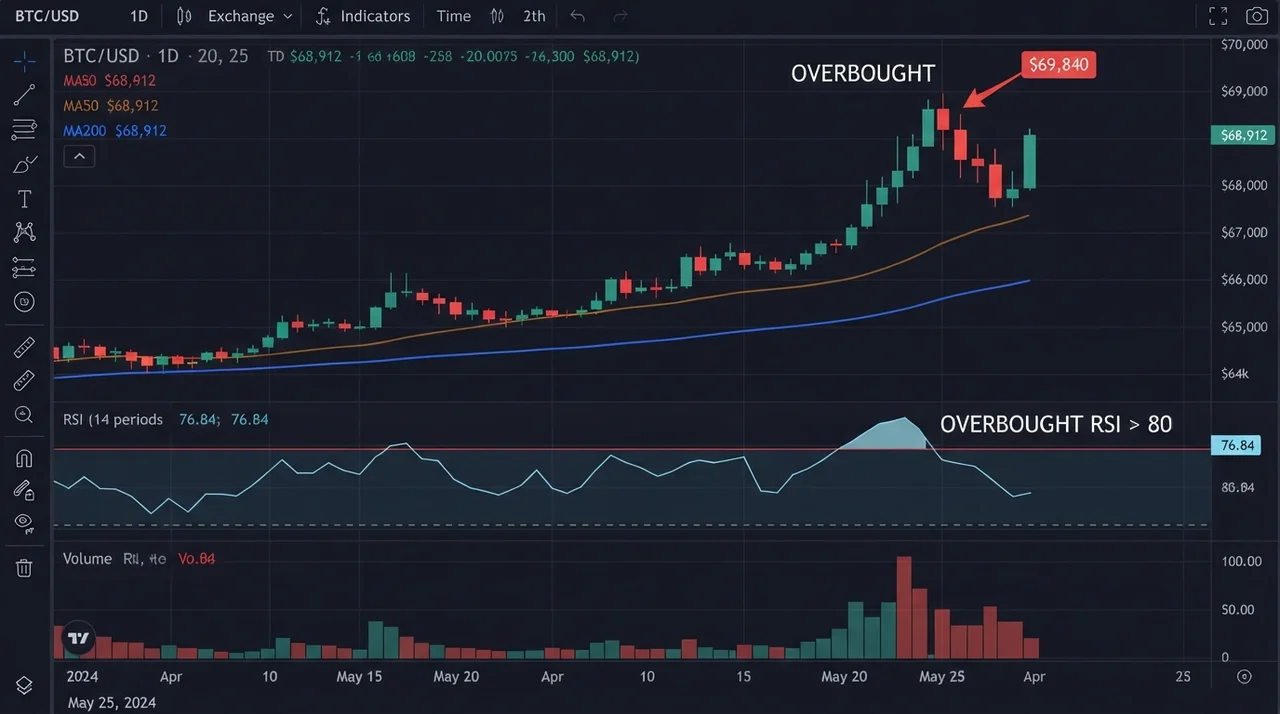Toggle magnet mode snapping
The width and height of the screenshot is (1280, 714).
pyautogui.click(x=25, y=458)
